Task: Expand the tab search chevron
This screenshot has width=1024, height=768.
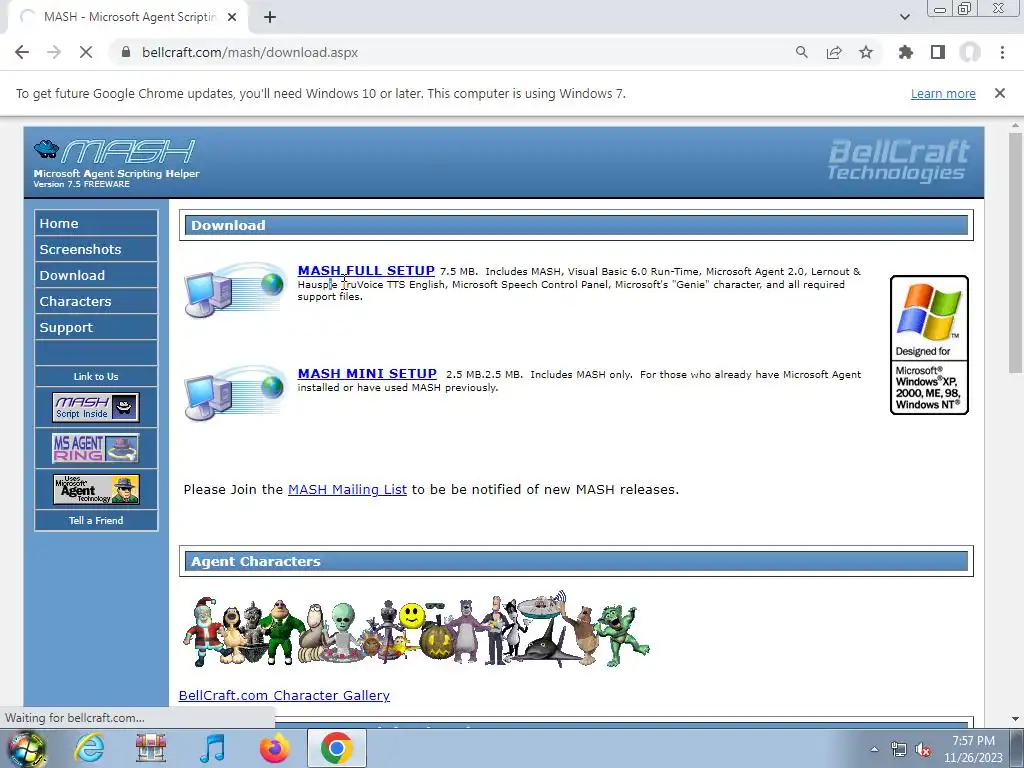Action: click(x=904, y=17)
